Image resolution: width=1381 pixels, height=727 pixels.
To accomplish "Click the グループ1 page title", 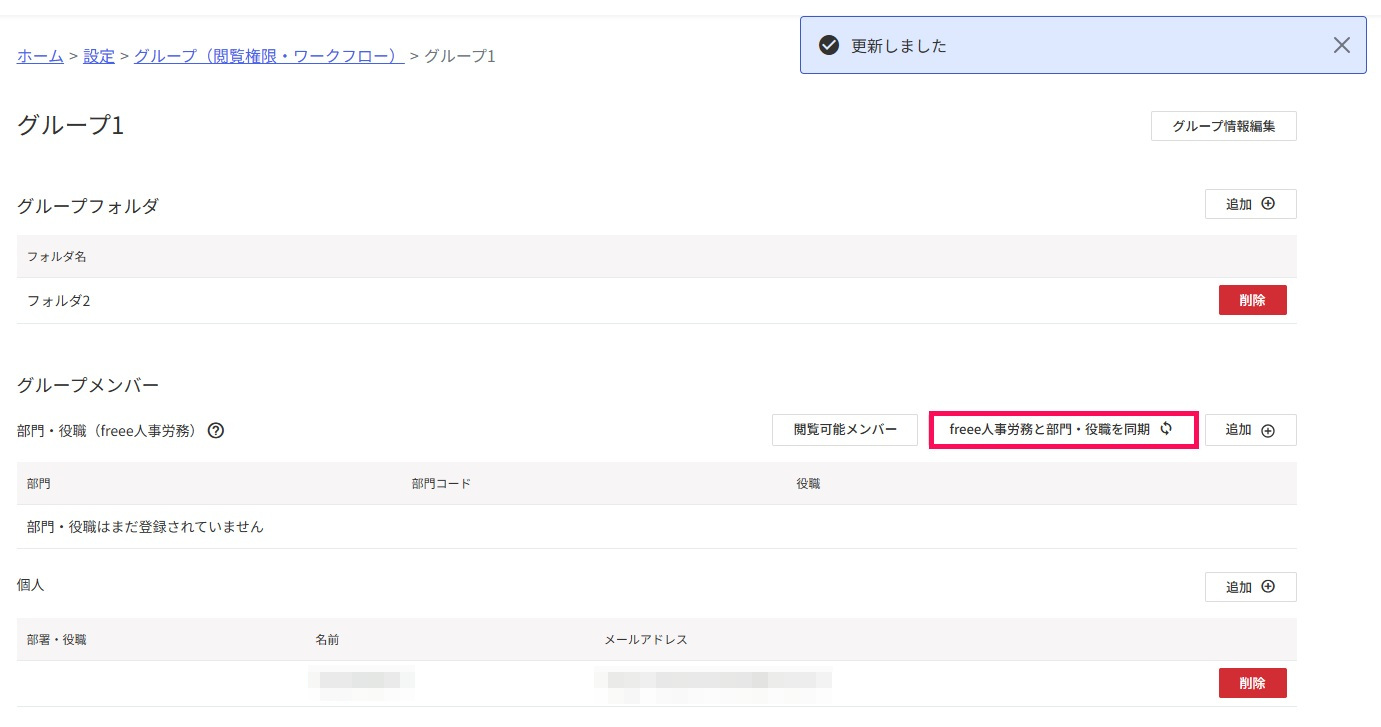I will point(70,126).
